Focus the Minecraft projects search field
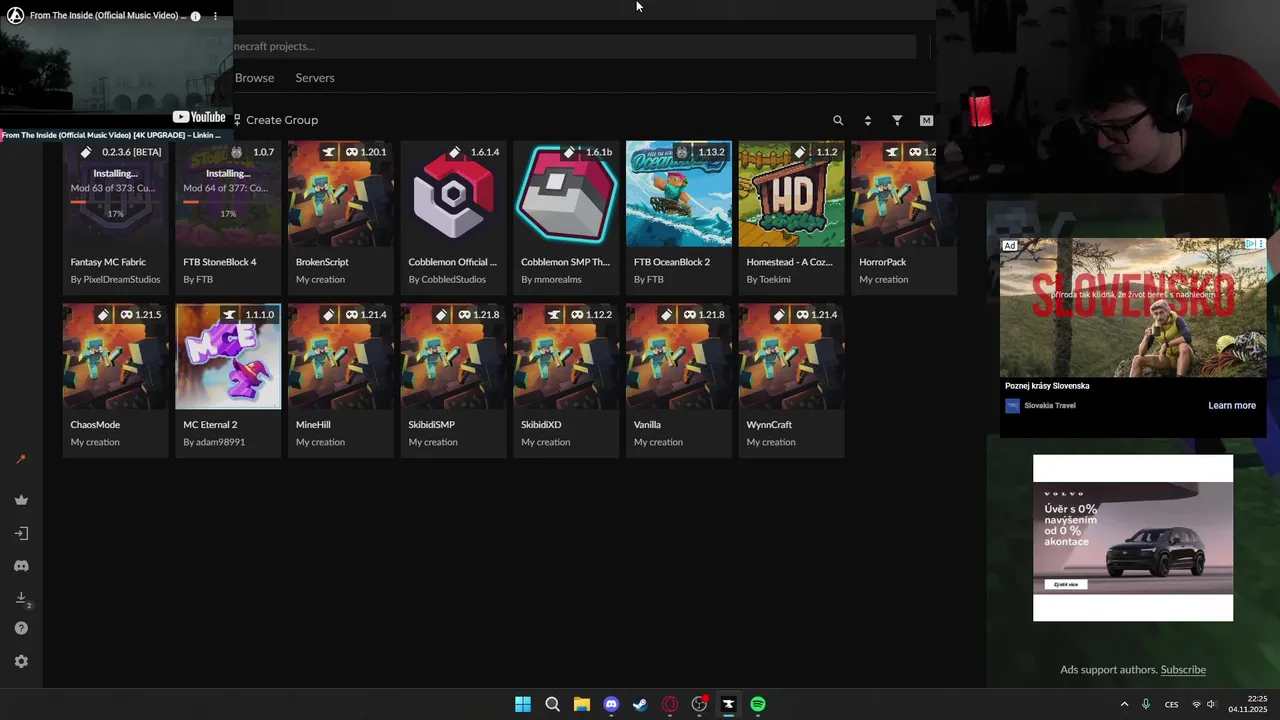Screen dimensions: 1280x720 tap(574, 46)
